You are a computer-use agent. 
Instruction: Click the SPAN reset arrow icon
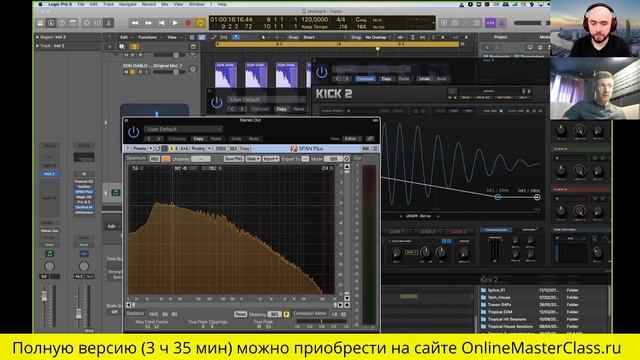coord(158,149)
